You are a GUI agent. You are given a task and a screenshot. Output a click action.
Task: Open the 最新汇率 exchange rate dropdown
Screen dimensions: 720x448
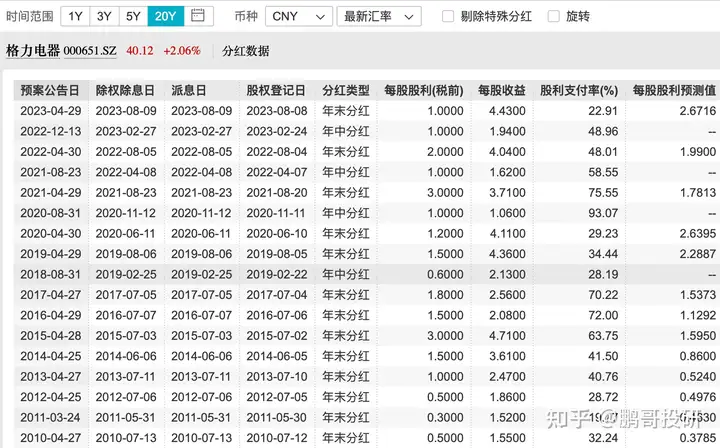pos(379,17)
